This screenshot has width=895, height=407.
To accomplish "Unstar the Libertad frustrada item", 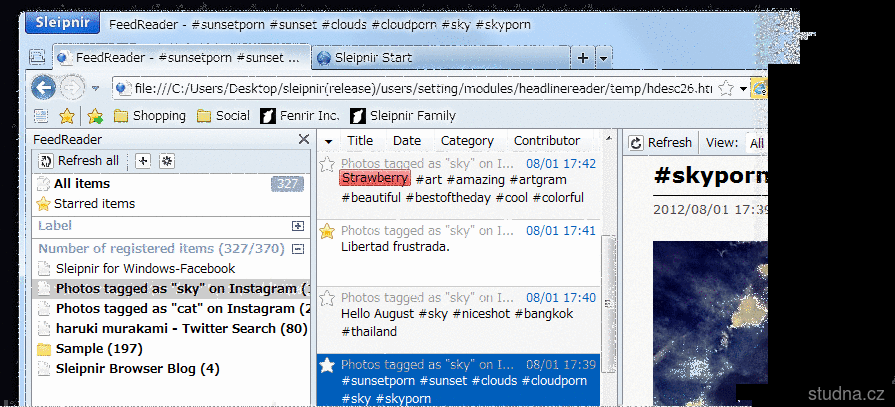I will tap(327, 231).
